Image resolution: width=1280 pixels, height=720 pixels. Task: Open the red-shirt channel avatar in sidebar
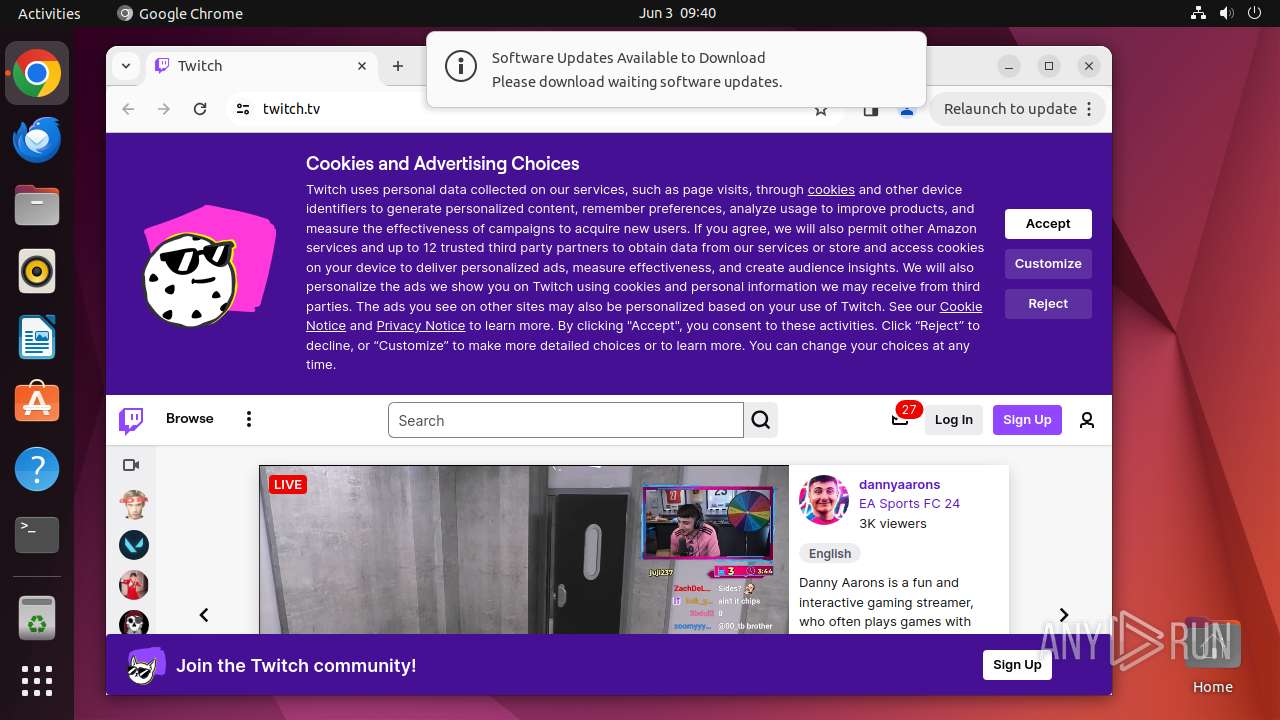pos(134,584)
